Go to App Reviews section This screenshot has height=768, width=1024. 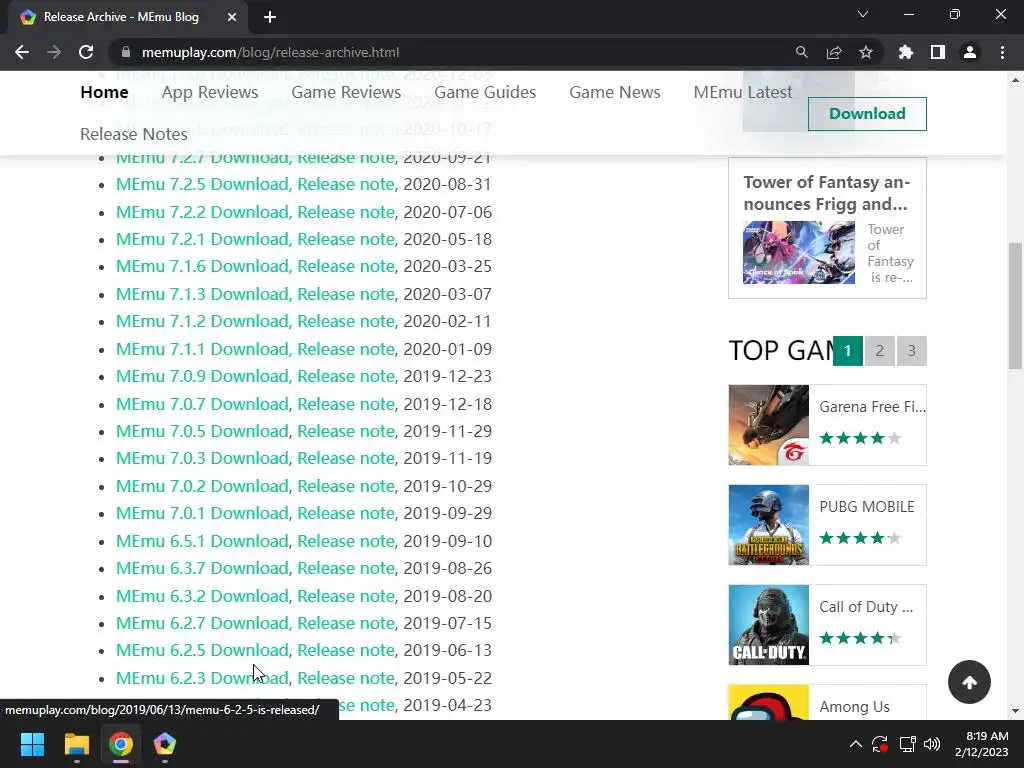[210, 92]
